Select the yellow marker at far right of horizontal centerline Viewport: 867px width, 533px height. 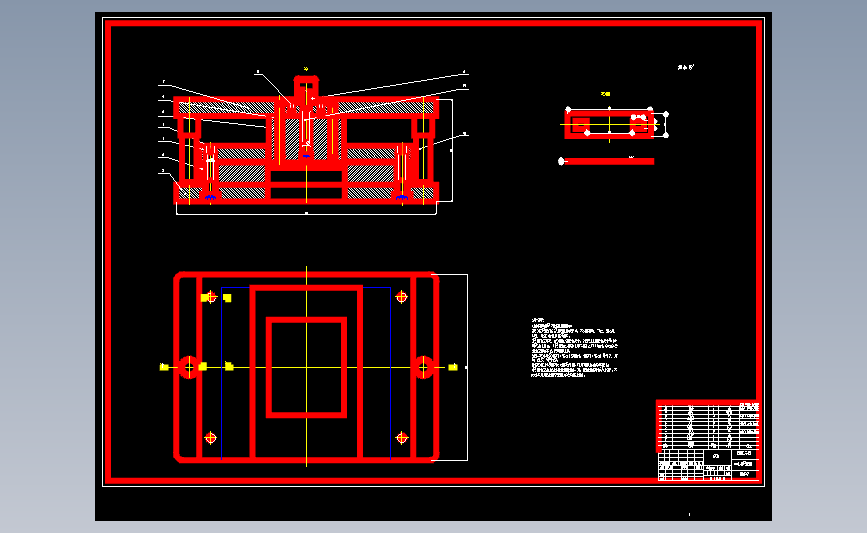[x=453, y=367]
